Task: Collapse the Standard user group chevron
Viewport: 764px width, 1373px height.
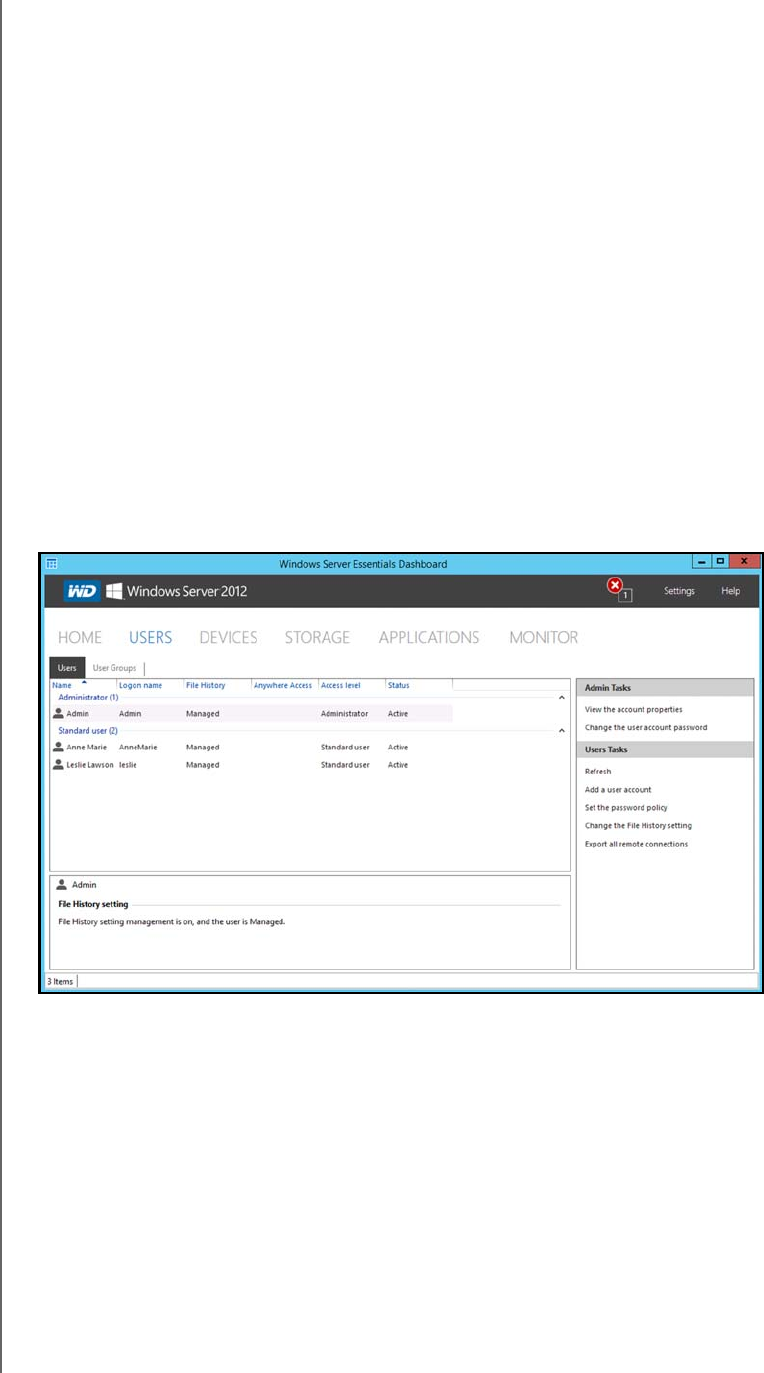Action: pyautogui.click(x=561, y=731)
